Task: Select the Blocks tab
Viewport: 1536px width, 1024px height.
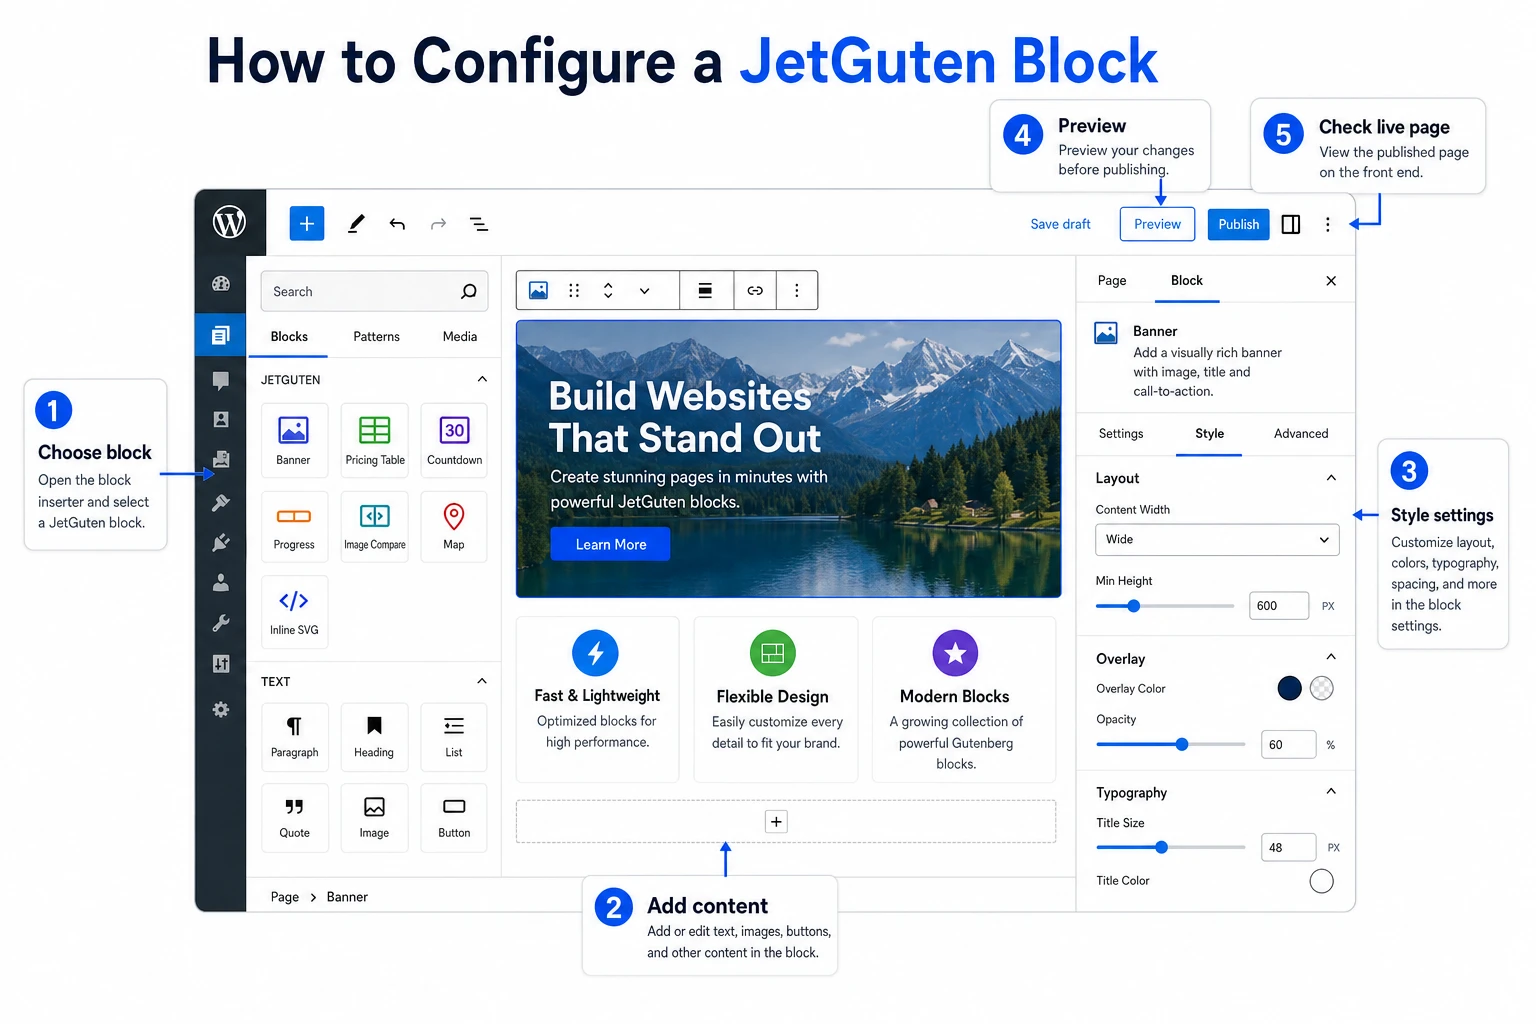Action: 289,337
